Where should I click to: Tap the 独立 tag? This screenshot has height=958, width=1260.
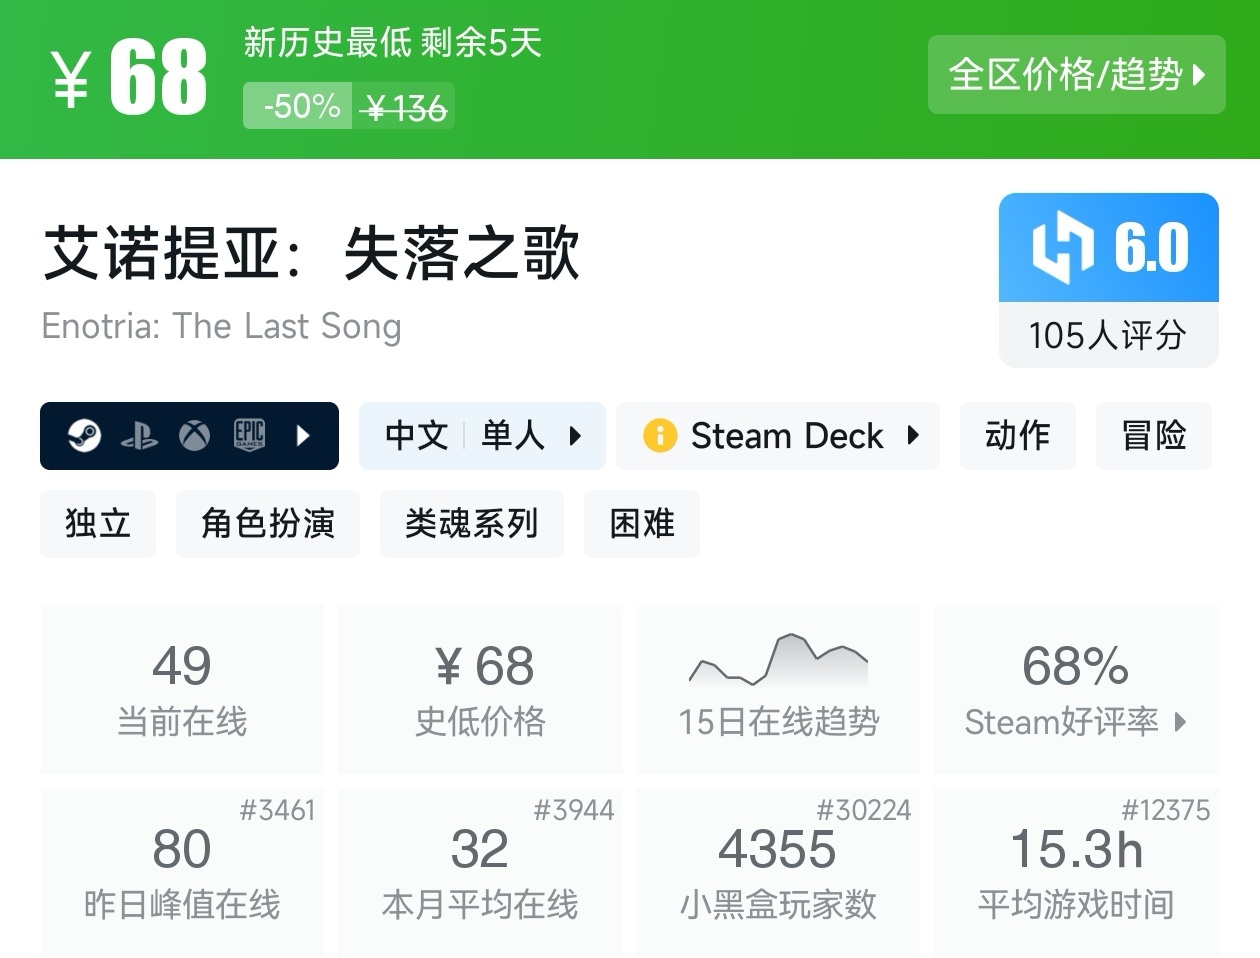[x=98, y=524]
